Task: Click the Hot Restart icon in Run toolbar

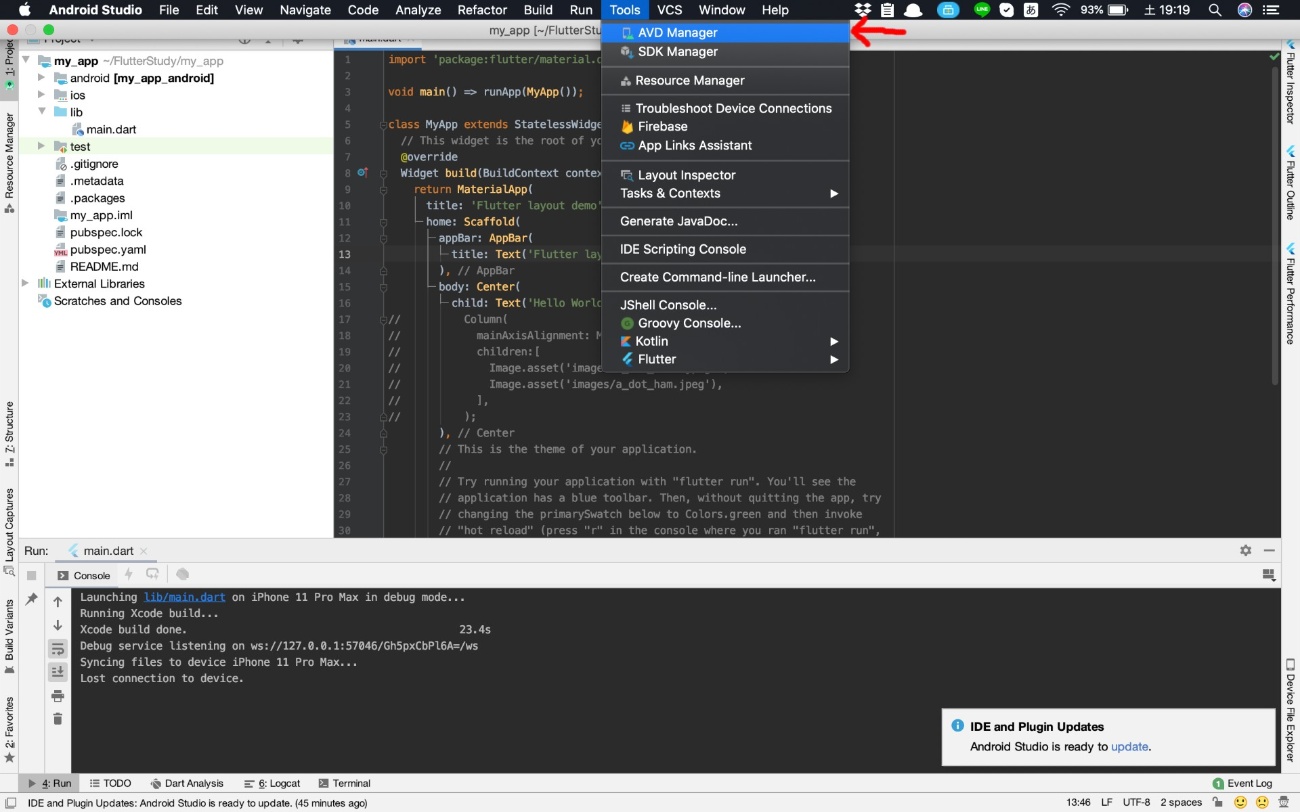Action: click(152, 574)
